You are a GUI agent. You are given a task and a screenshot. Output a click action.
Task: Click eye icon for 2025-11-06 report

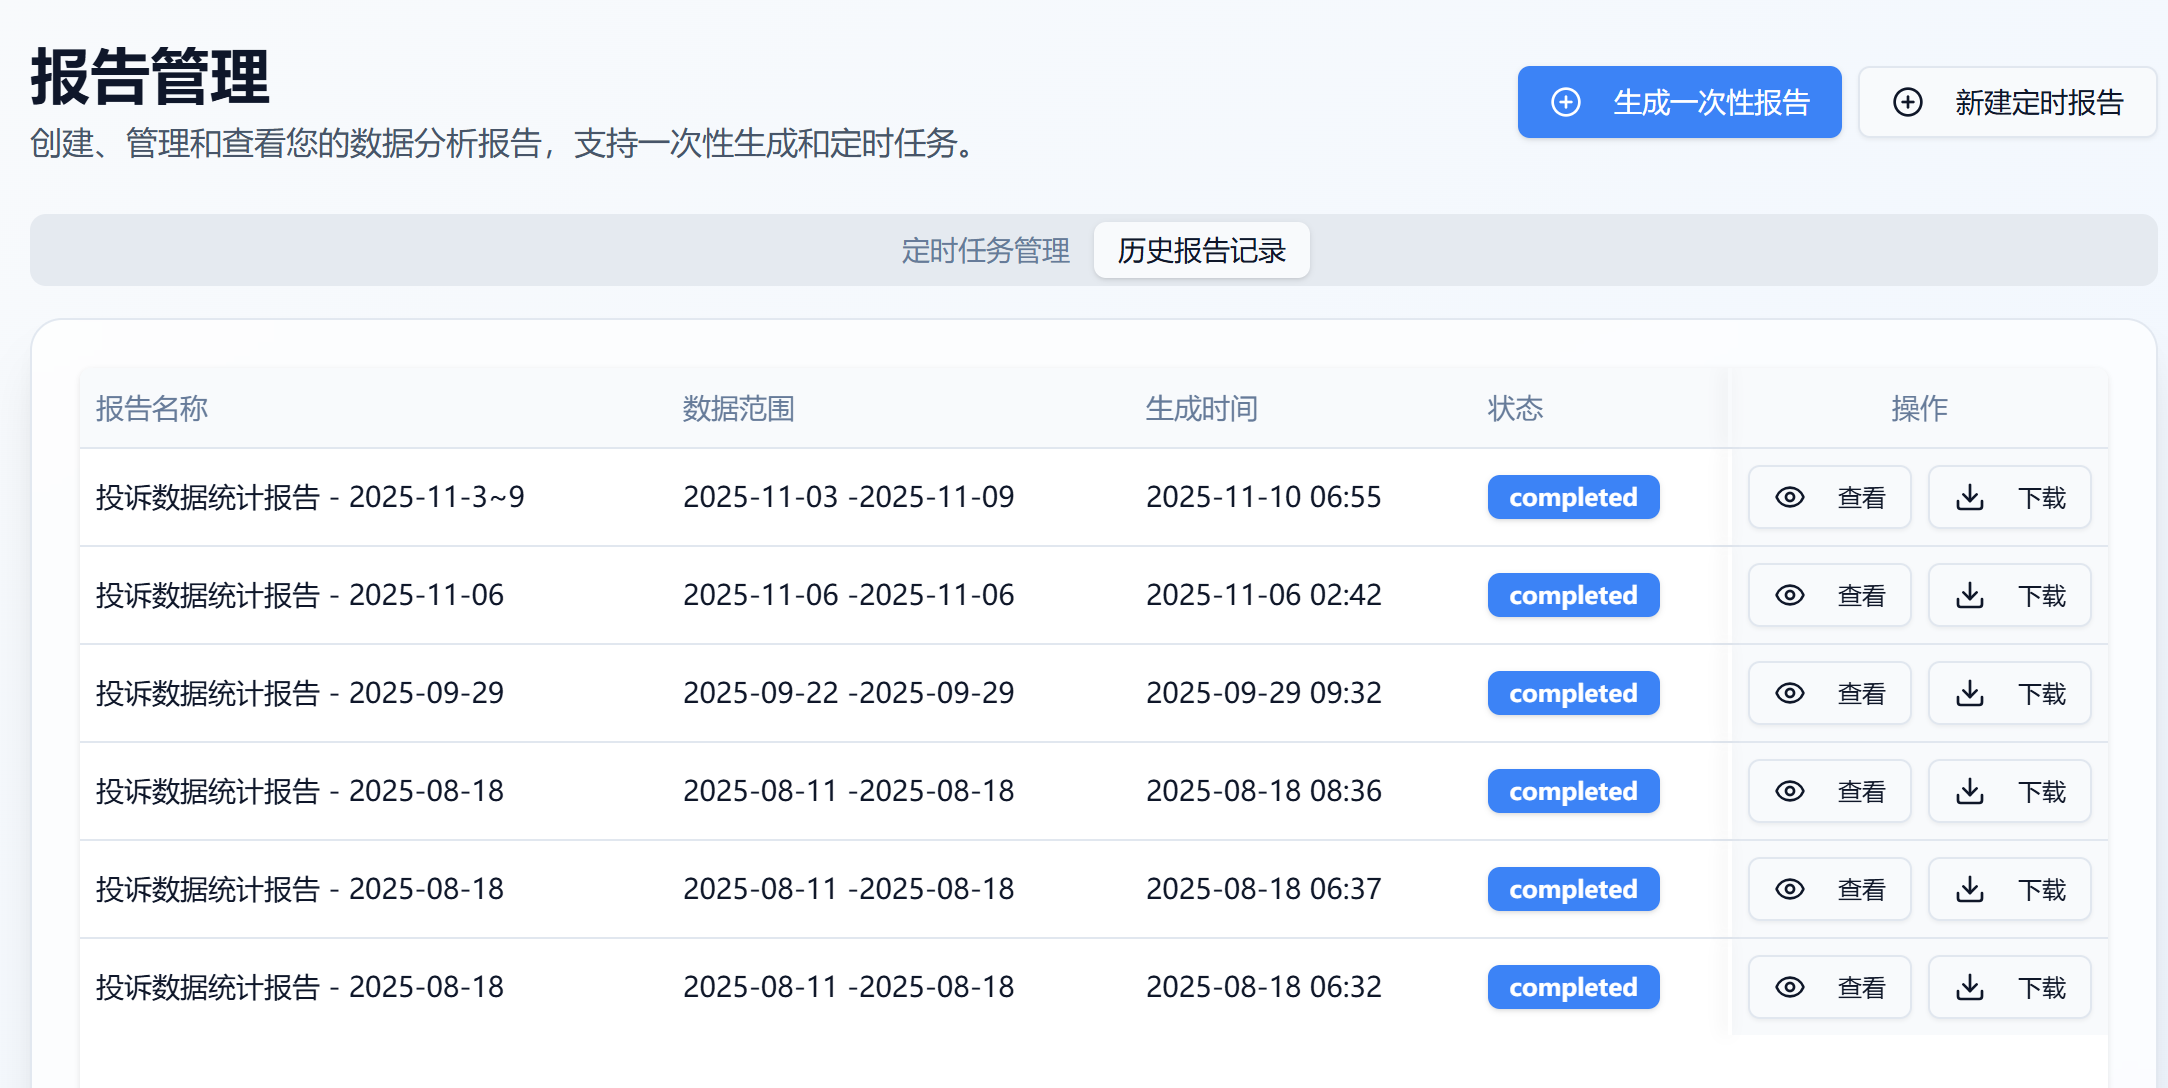pos(1789,595)
